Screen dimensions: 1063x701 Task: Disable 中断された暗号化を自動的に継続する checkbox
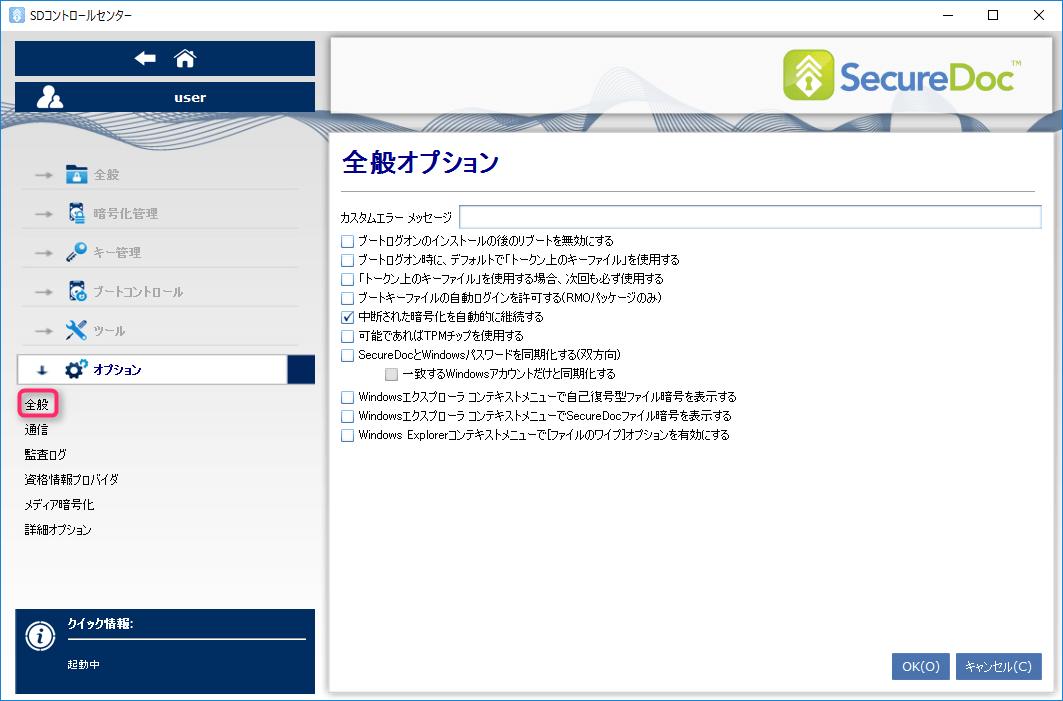point(348,317)
